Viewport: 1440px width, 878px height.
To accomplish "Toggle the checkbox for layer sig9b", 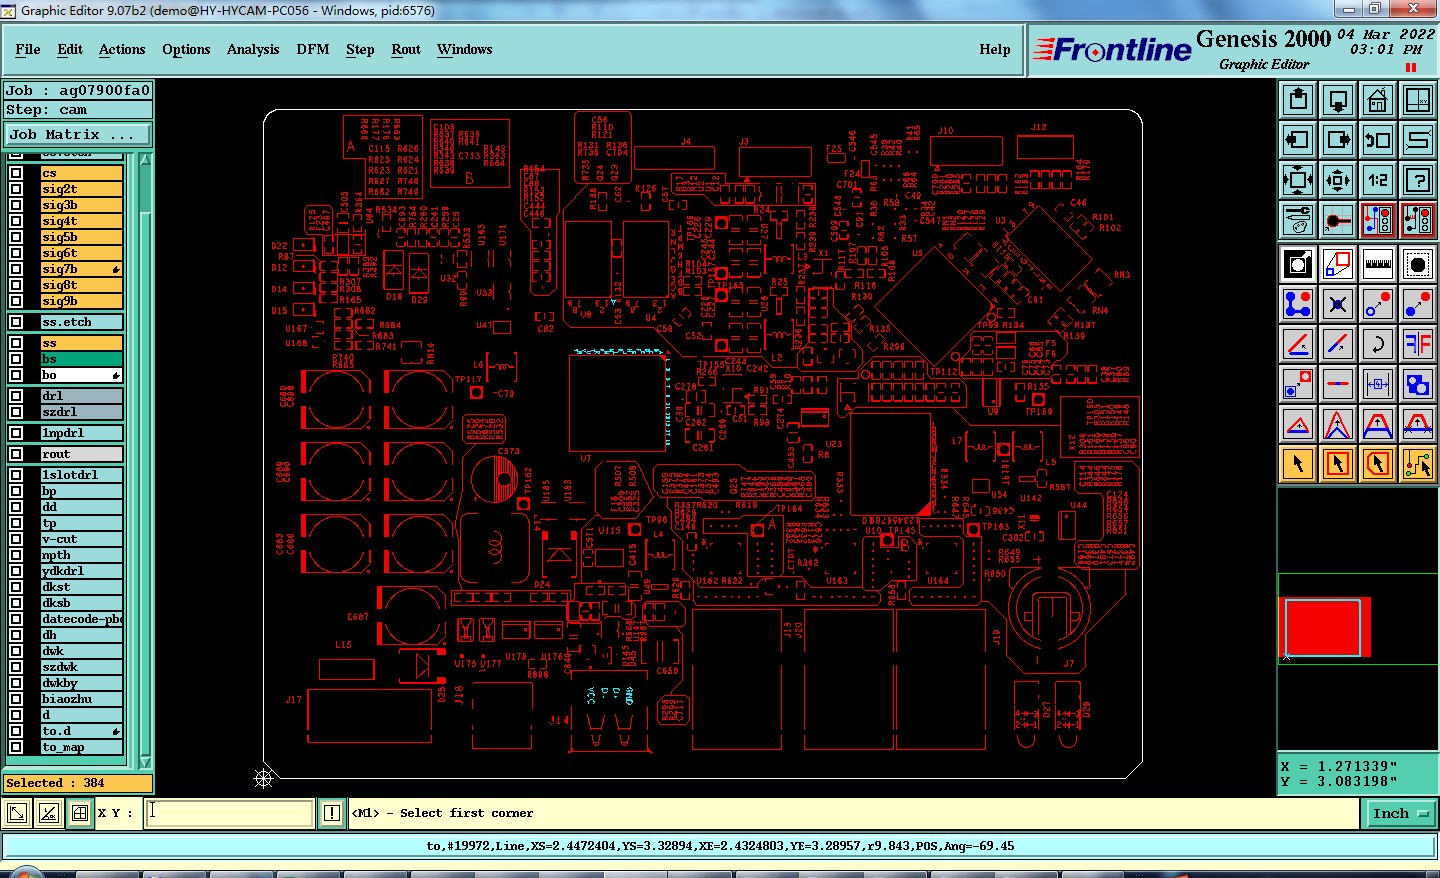I will [16, 301].
